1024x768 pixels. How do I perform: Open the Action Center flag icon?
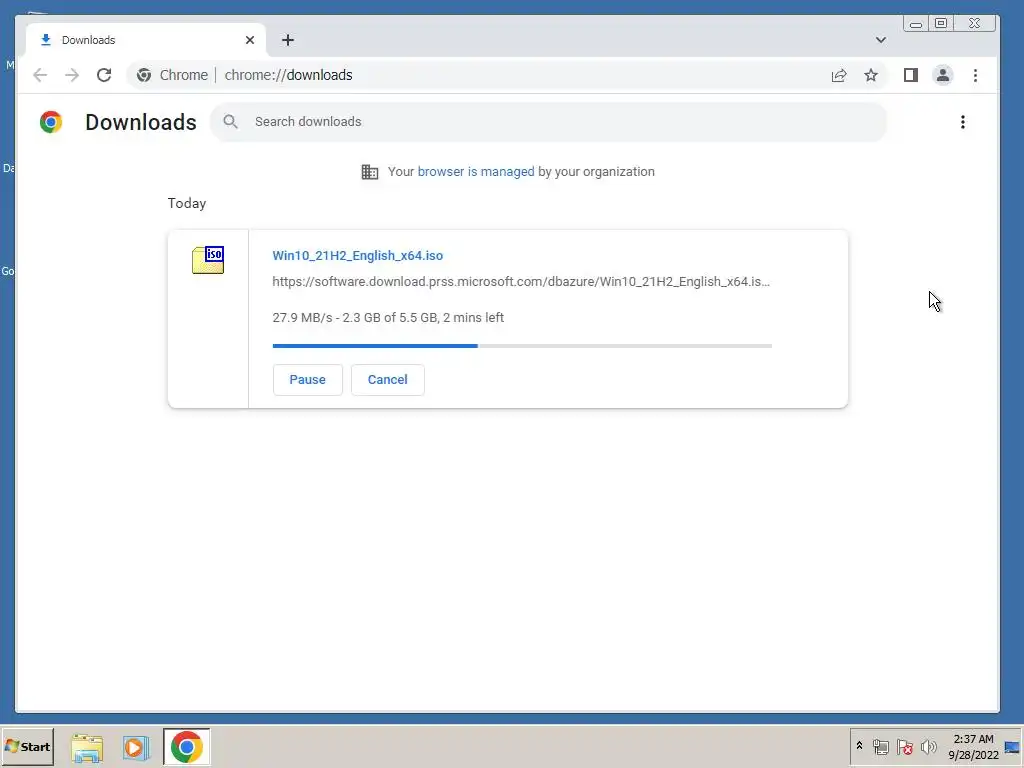point(904,746)
